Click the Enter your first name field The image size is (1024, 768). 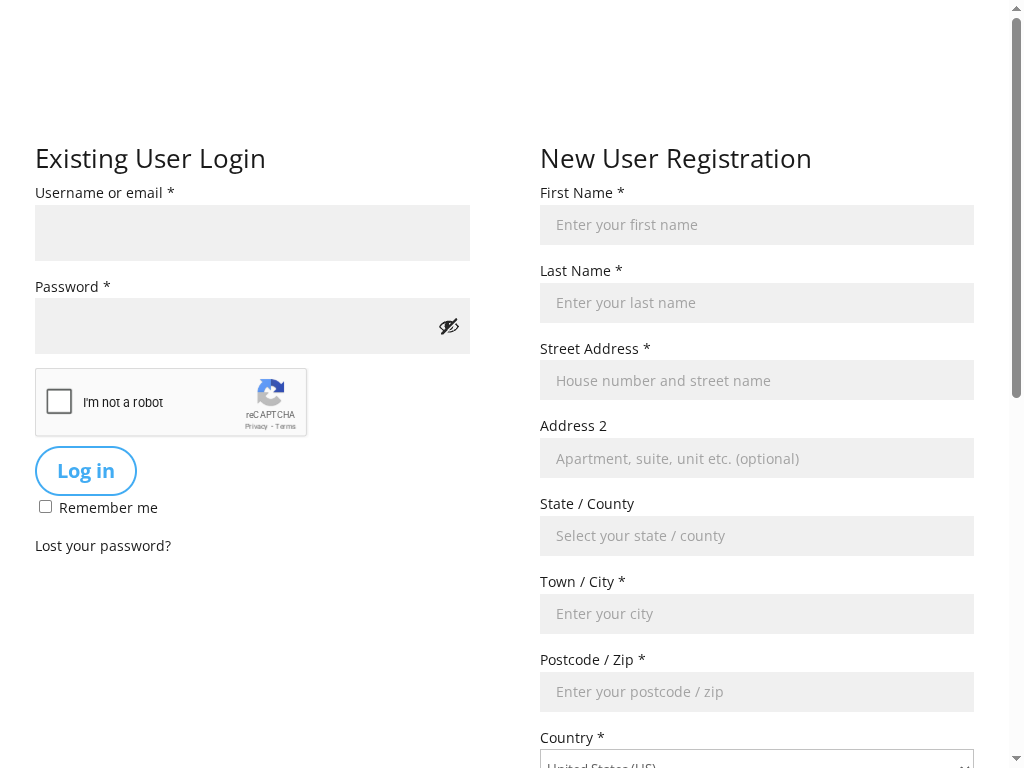pos(757,224)
